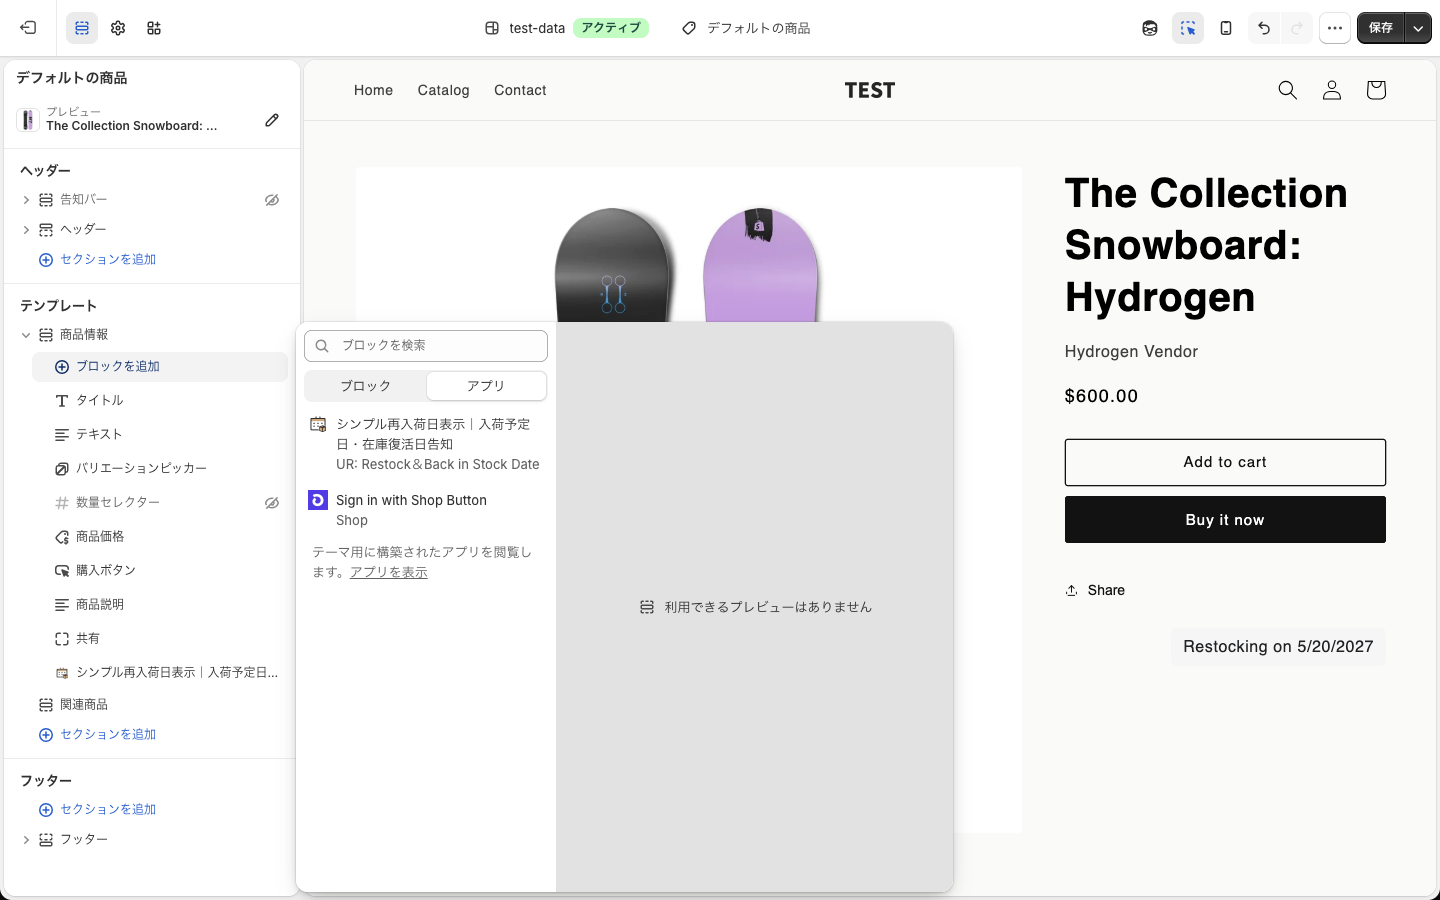Click the help chat icon in top bar
This screenshot has width=1440, height=900.
[x=1150, y=28]
